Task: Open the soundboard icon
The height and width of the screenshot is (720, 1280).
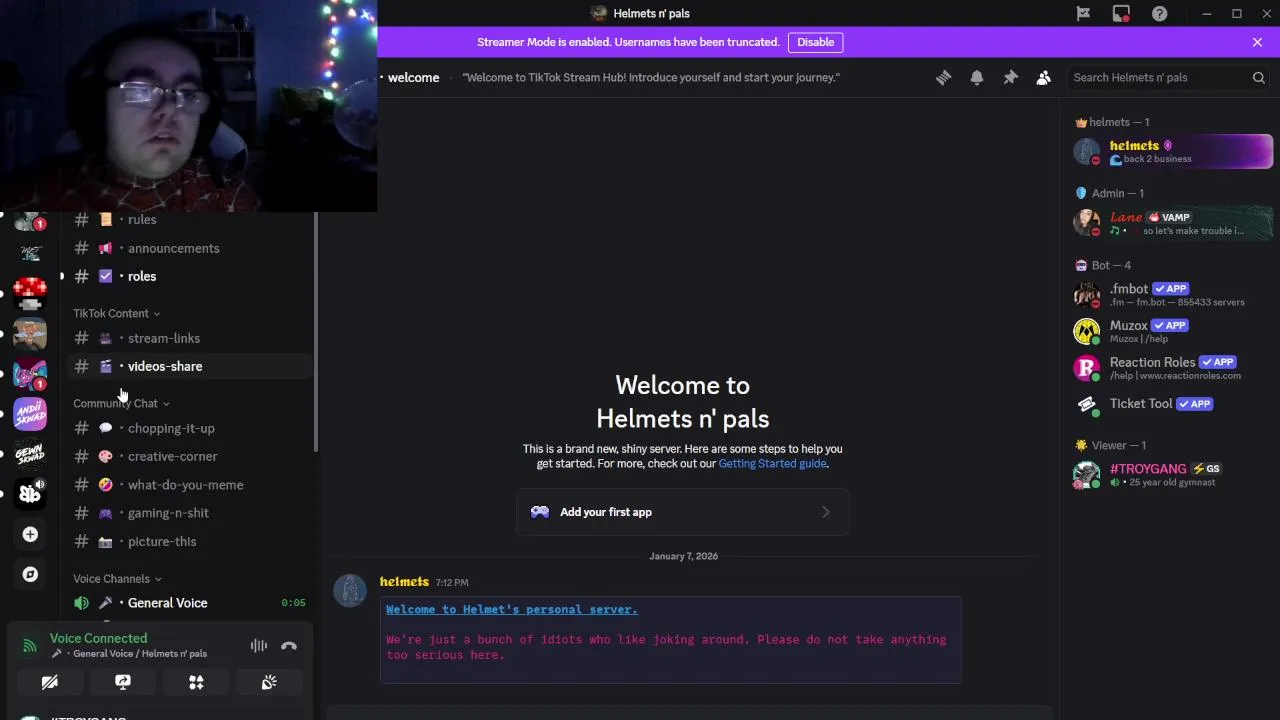Action: [x=269, y=682]
